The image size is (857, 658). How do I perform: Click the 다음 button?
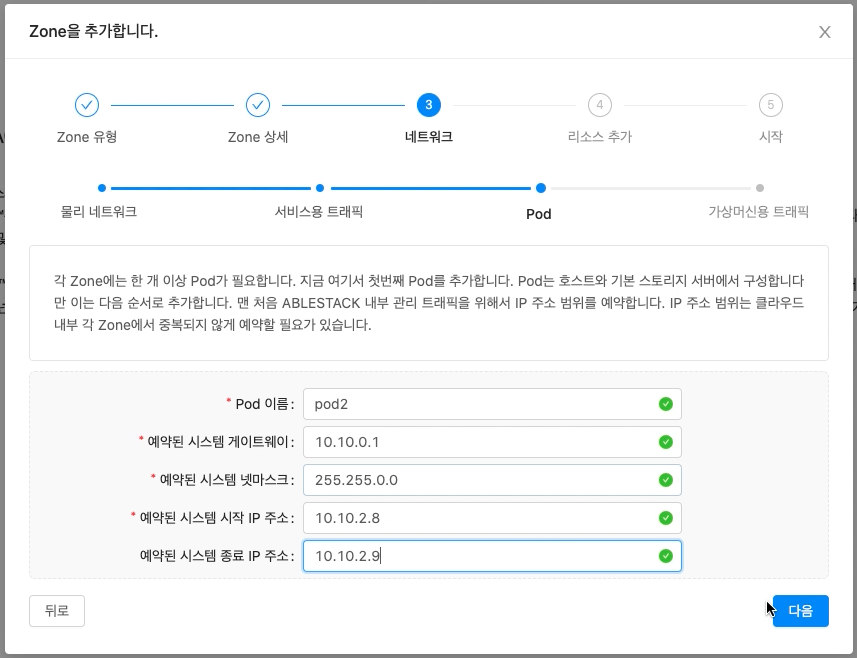[x=800, y=610]
